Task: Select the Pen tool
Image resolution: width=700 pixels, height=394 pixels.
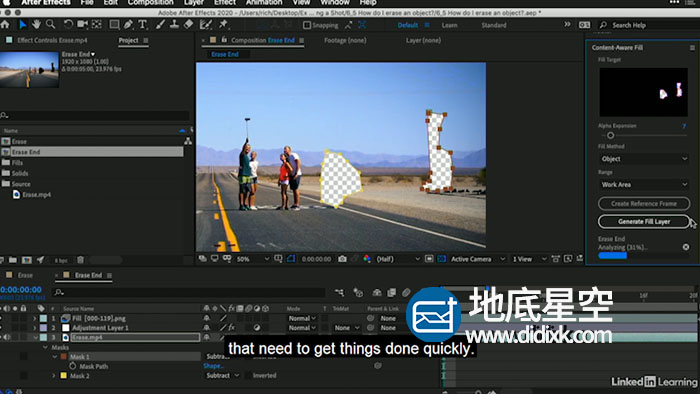Action: 128,25
